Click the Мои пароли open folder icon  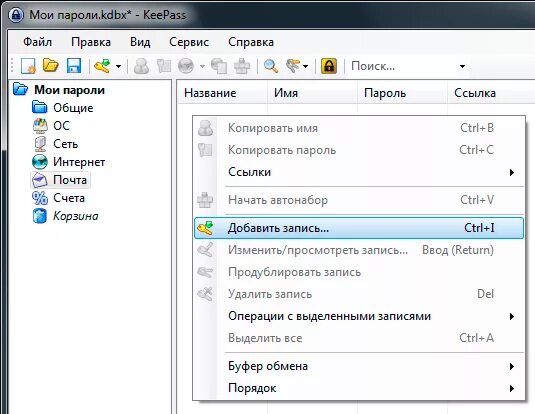click(x=20, y=89)
